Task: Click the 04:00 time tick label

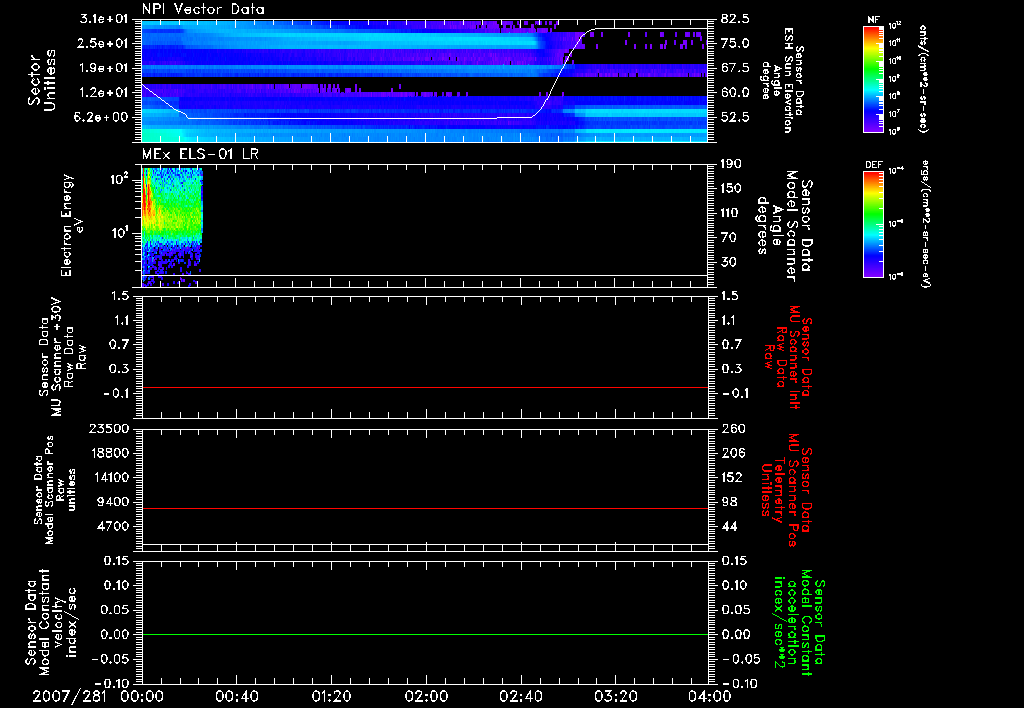Action: point(710,696)
